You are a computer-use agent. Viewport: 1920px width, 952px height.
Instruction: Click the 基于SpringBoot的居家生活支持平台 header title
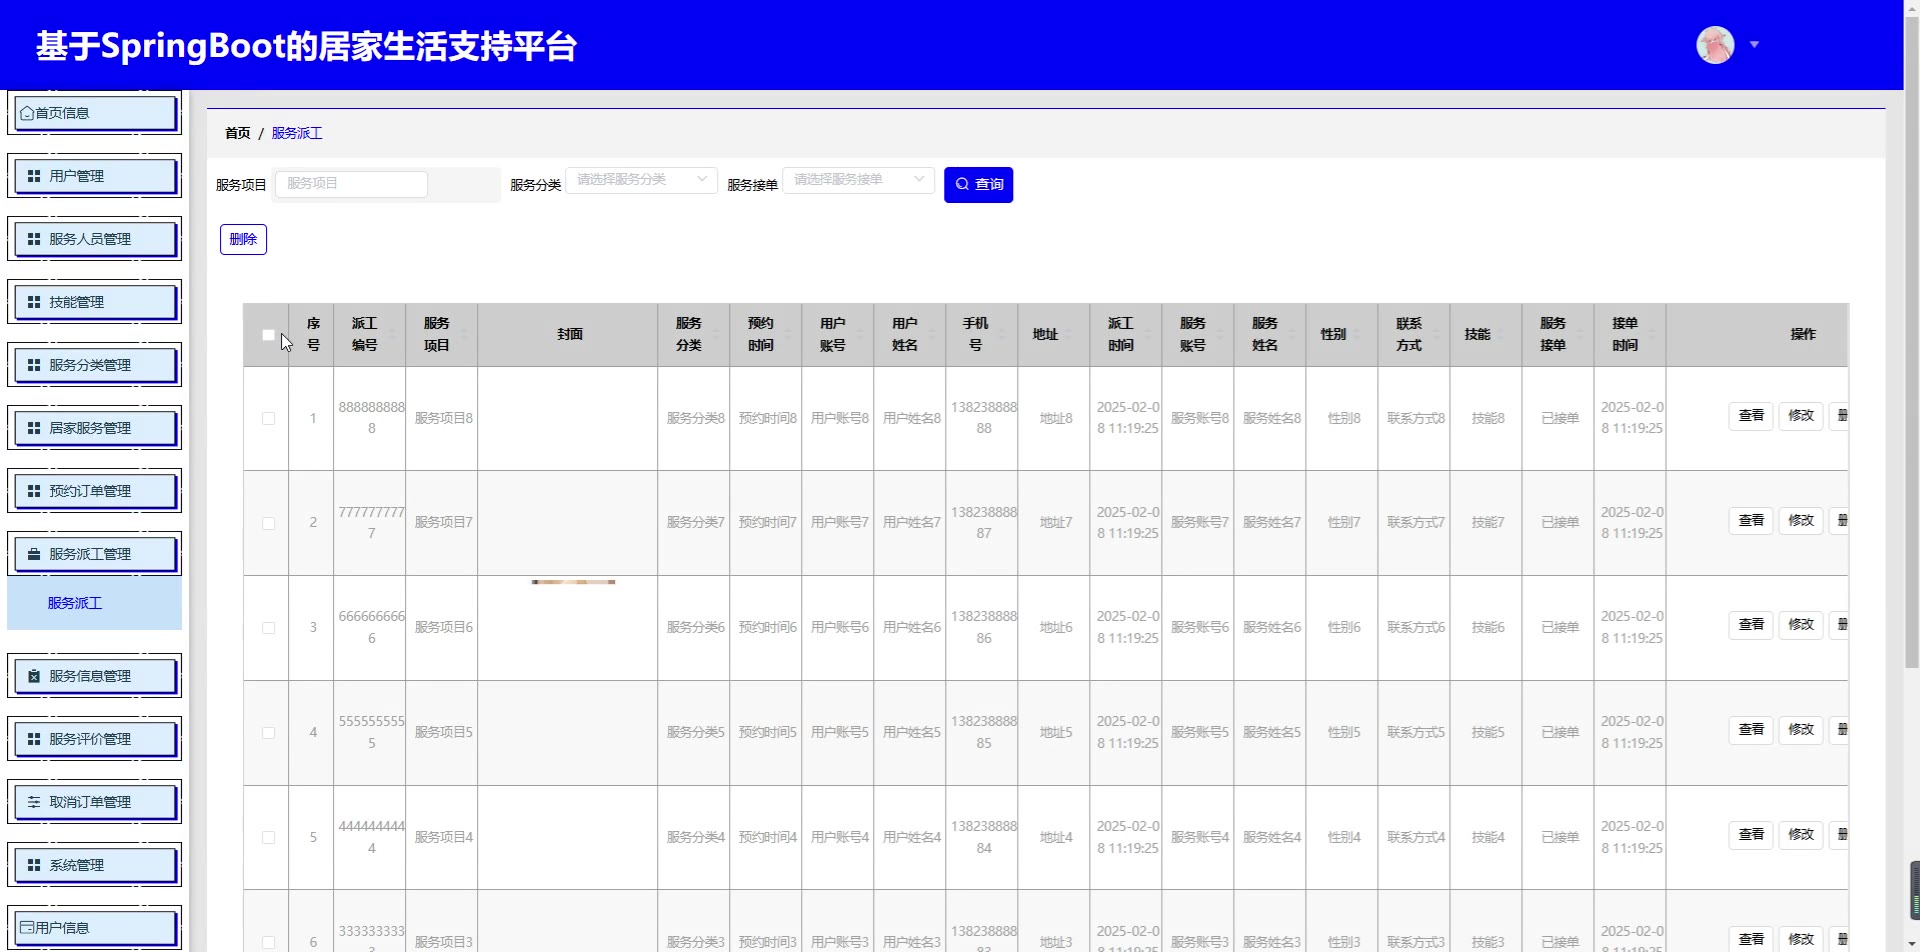point(306,47)
